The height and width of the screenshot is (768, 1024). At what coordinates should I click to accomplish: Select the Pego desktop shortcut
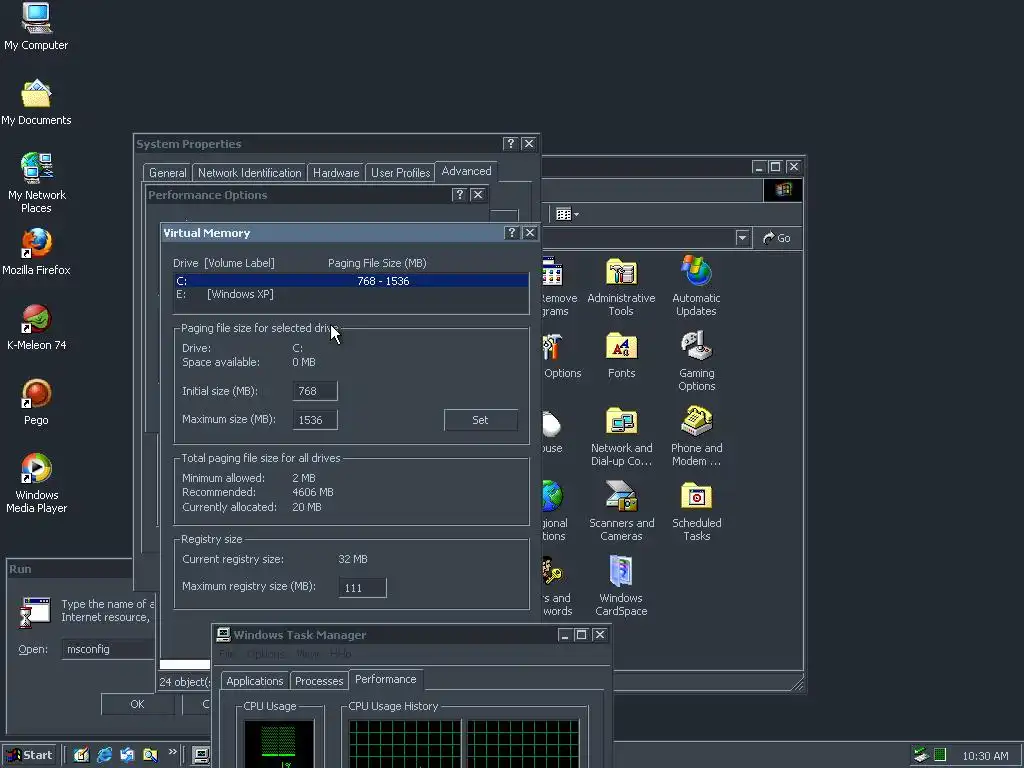coord(37,402)
